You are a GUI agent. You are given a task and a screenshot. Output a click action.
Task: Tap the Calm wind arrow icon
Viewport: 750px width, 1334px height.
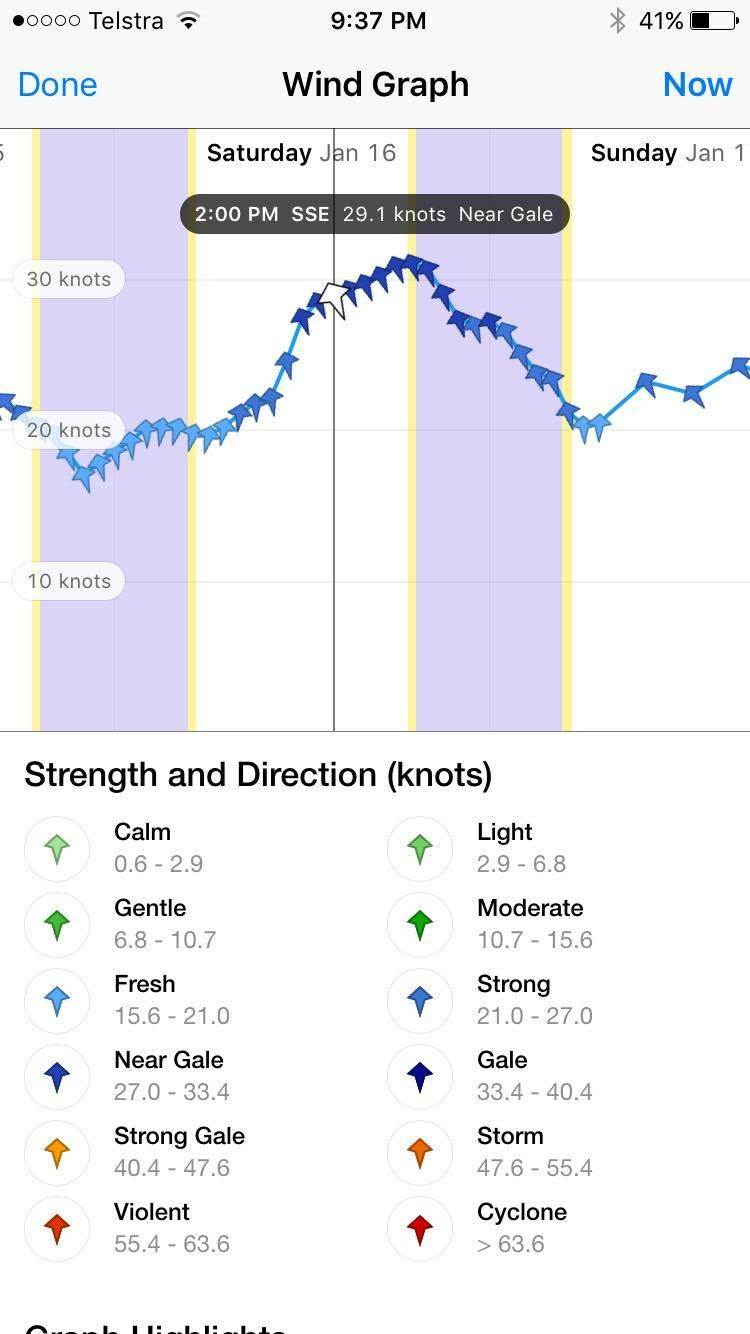(x=57, y=849)
